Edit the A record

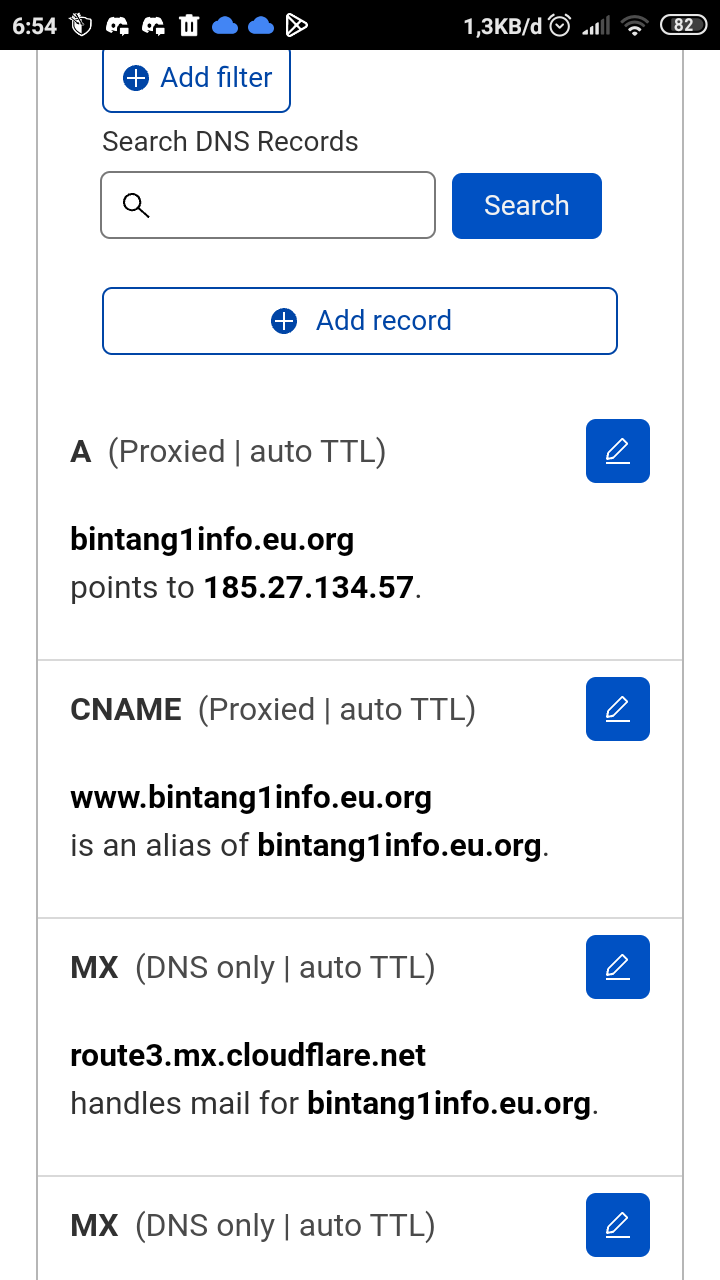pos(617,451)
